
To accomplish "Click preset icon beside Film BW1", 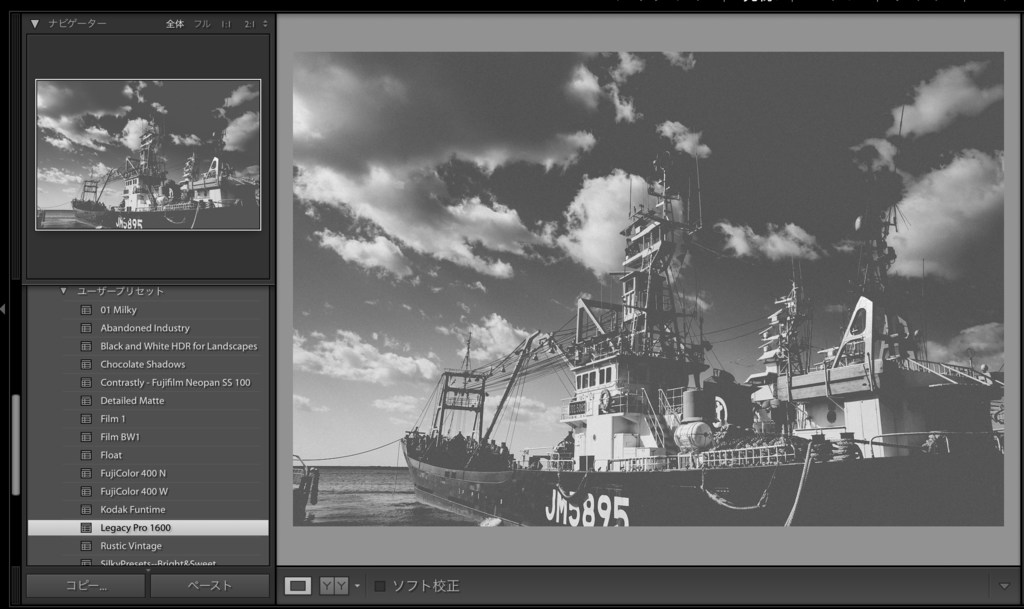I will point(86,437).
